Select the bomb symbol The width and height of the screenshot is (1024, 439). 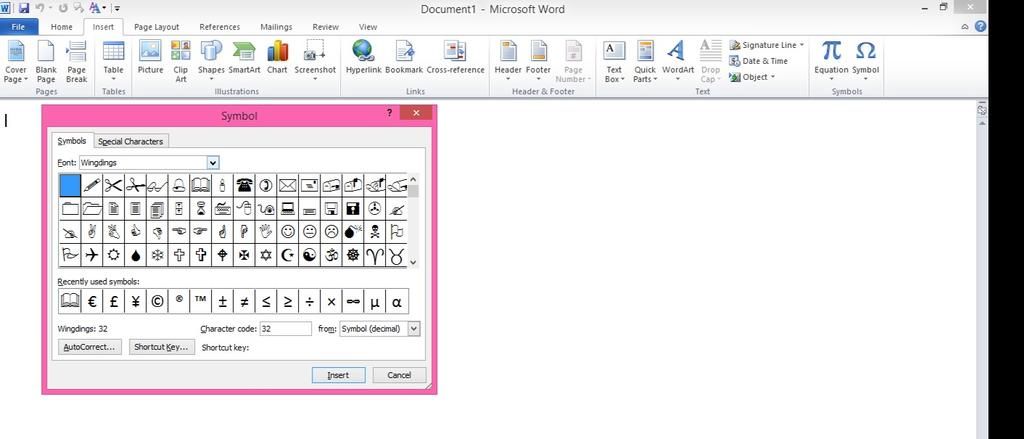353,231
